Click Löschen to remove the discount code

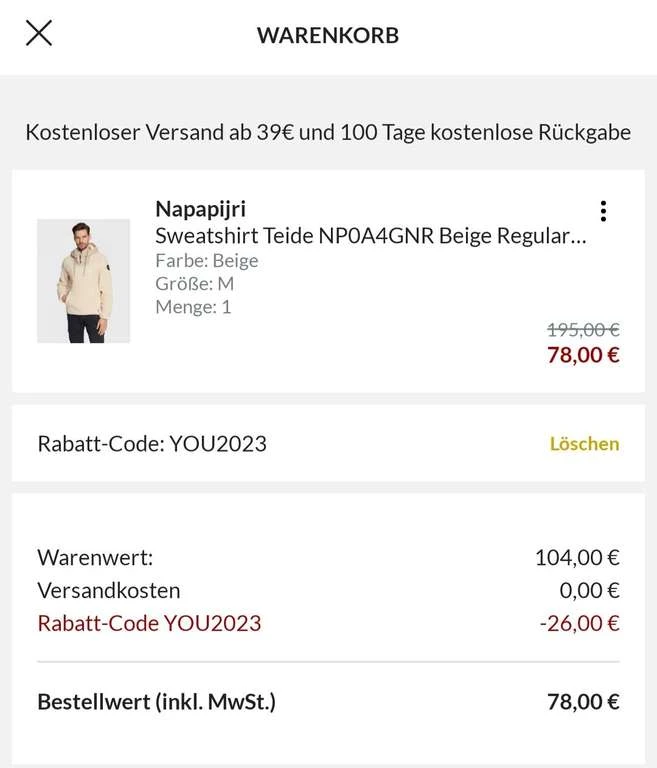coord(584,443)
